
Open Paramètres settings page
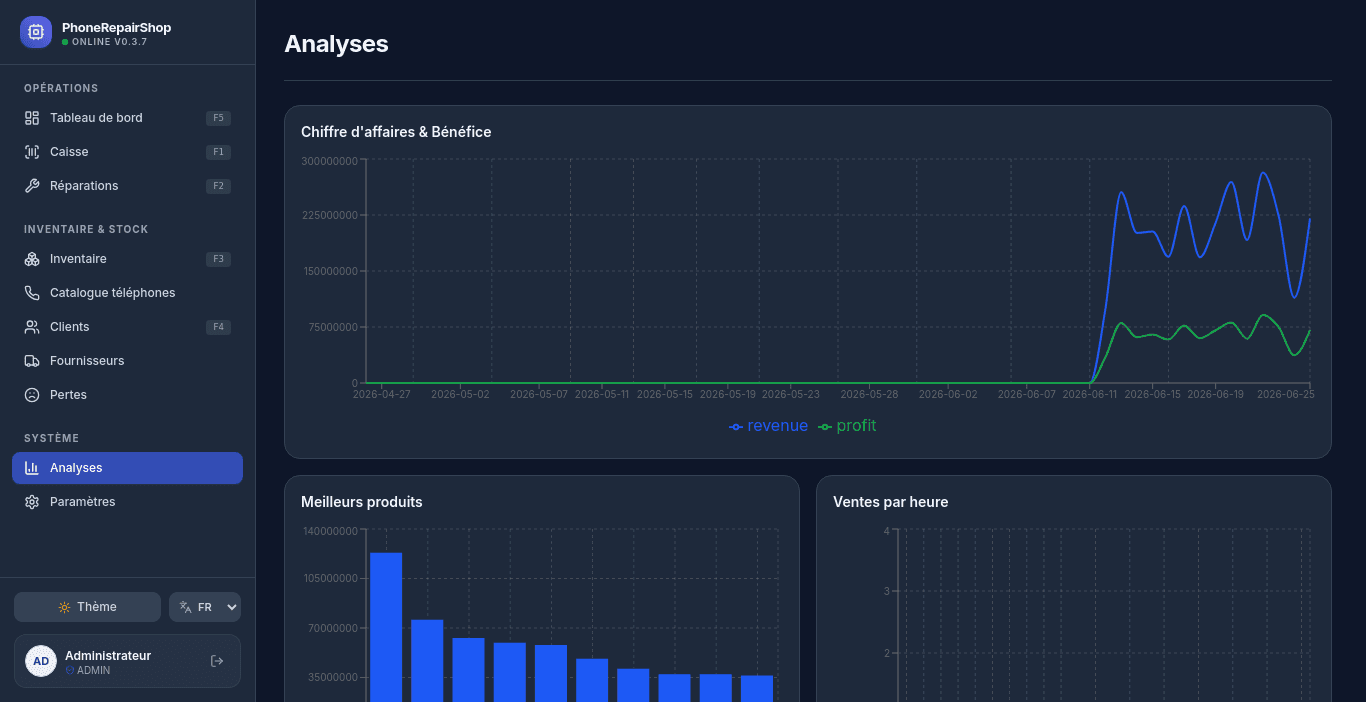click(127, 502)
